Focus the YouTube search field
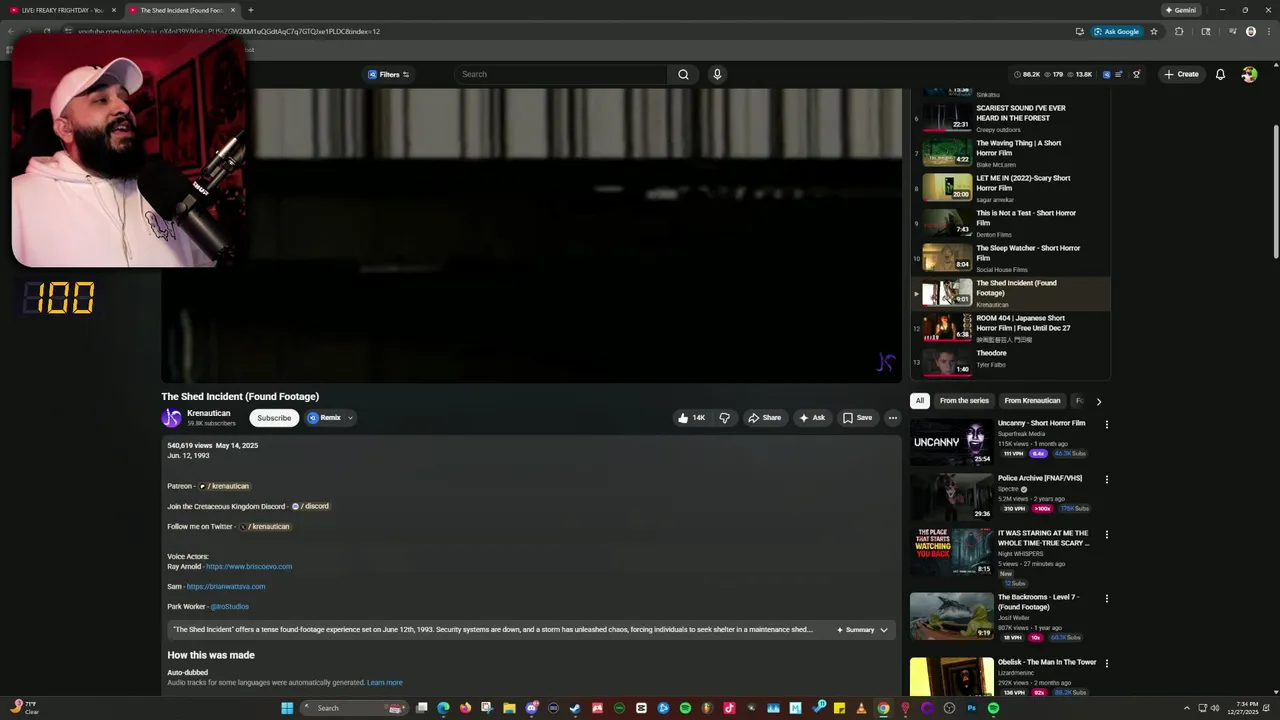 pyautogui.click(x=562, y=74)
